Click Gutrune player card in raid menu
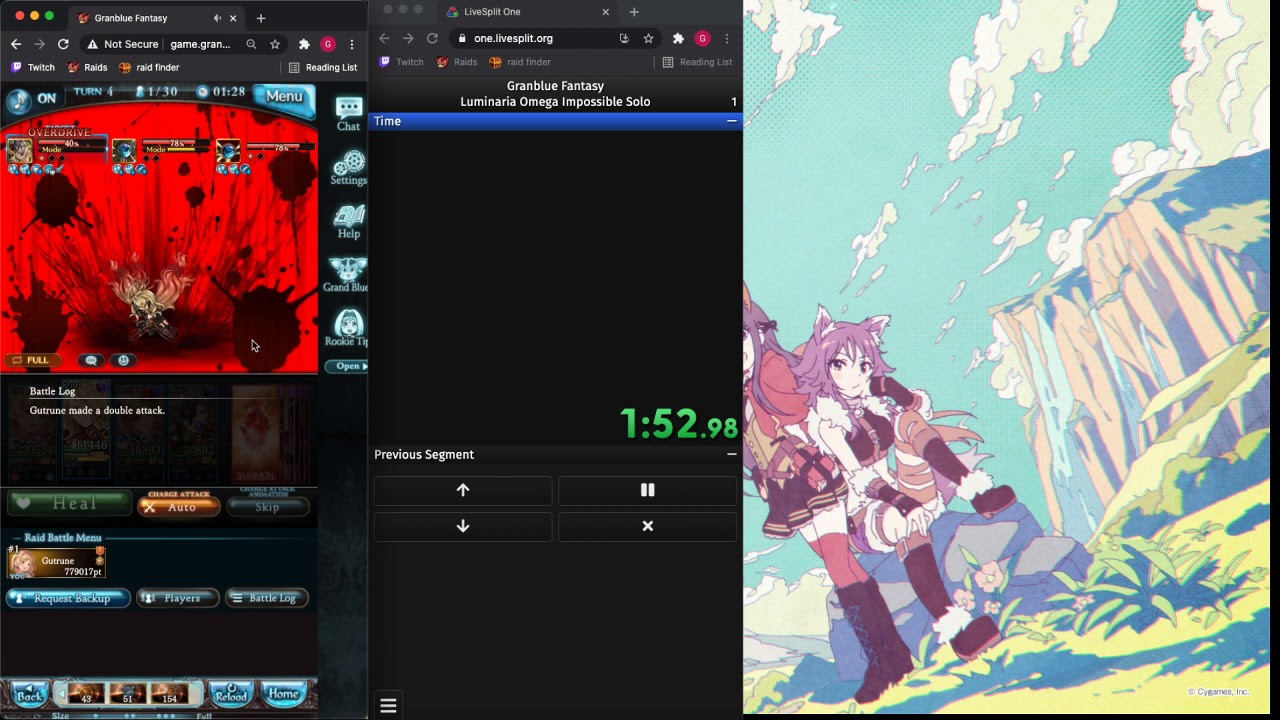1280x720 pixels. (x=56, y=563)
